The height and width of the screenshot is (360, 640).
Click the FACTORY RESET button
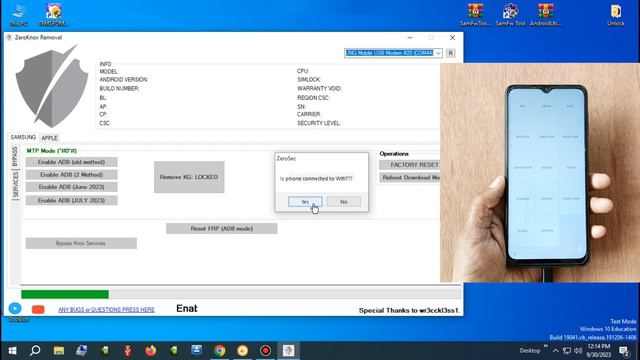pyautogui.click(x=410, y=165)
